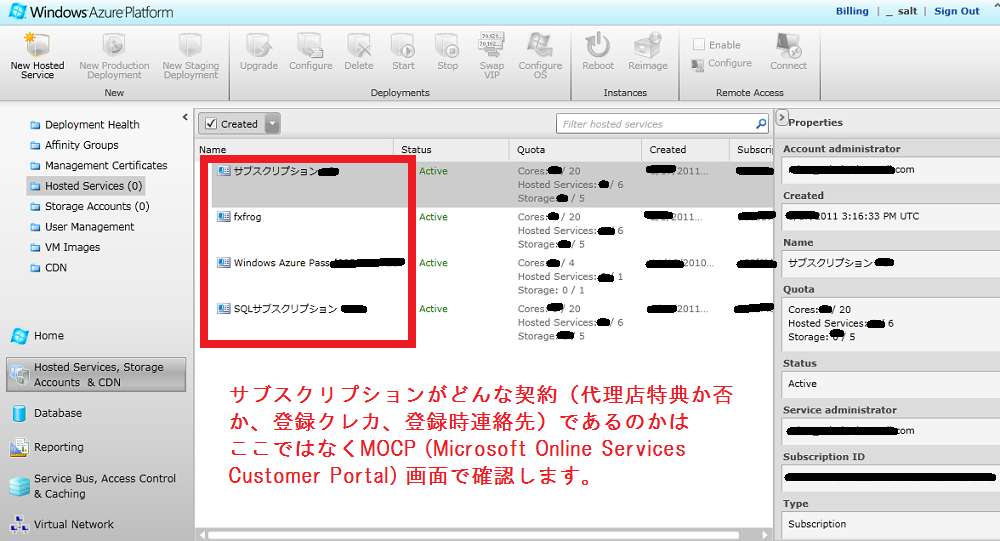Select Storage Accounts (0) in the tree
1000x541 pixels.
pos(96,206)
